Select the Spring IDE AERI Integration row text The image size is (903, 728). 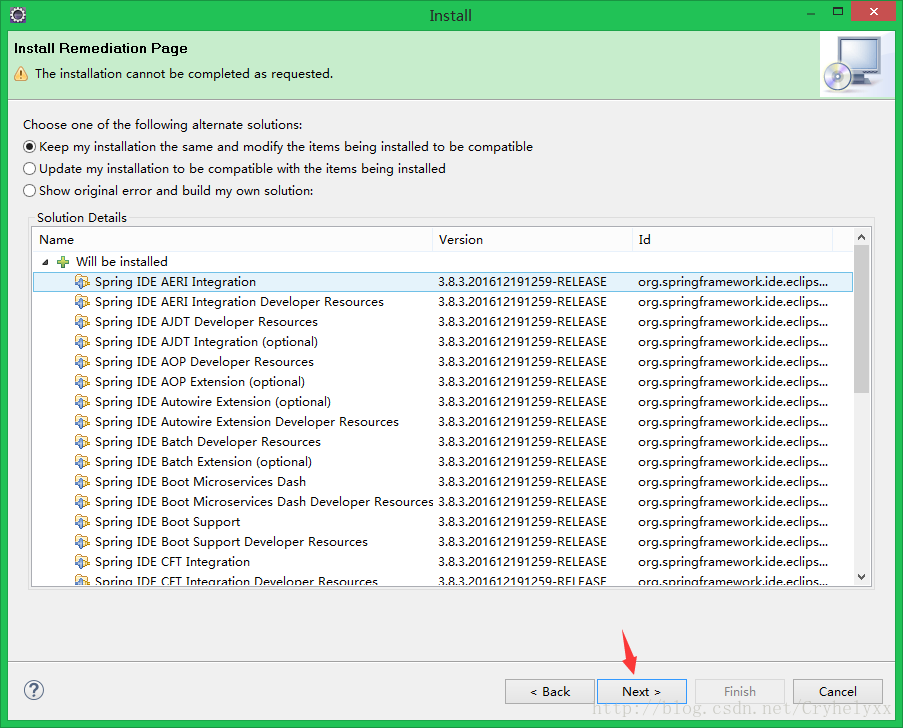[175, 282]
